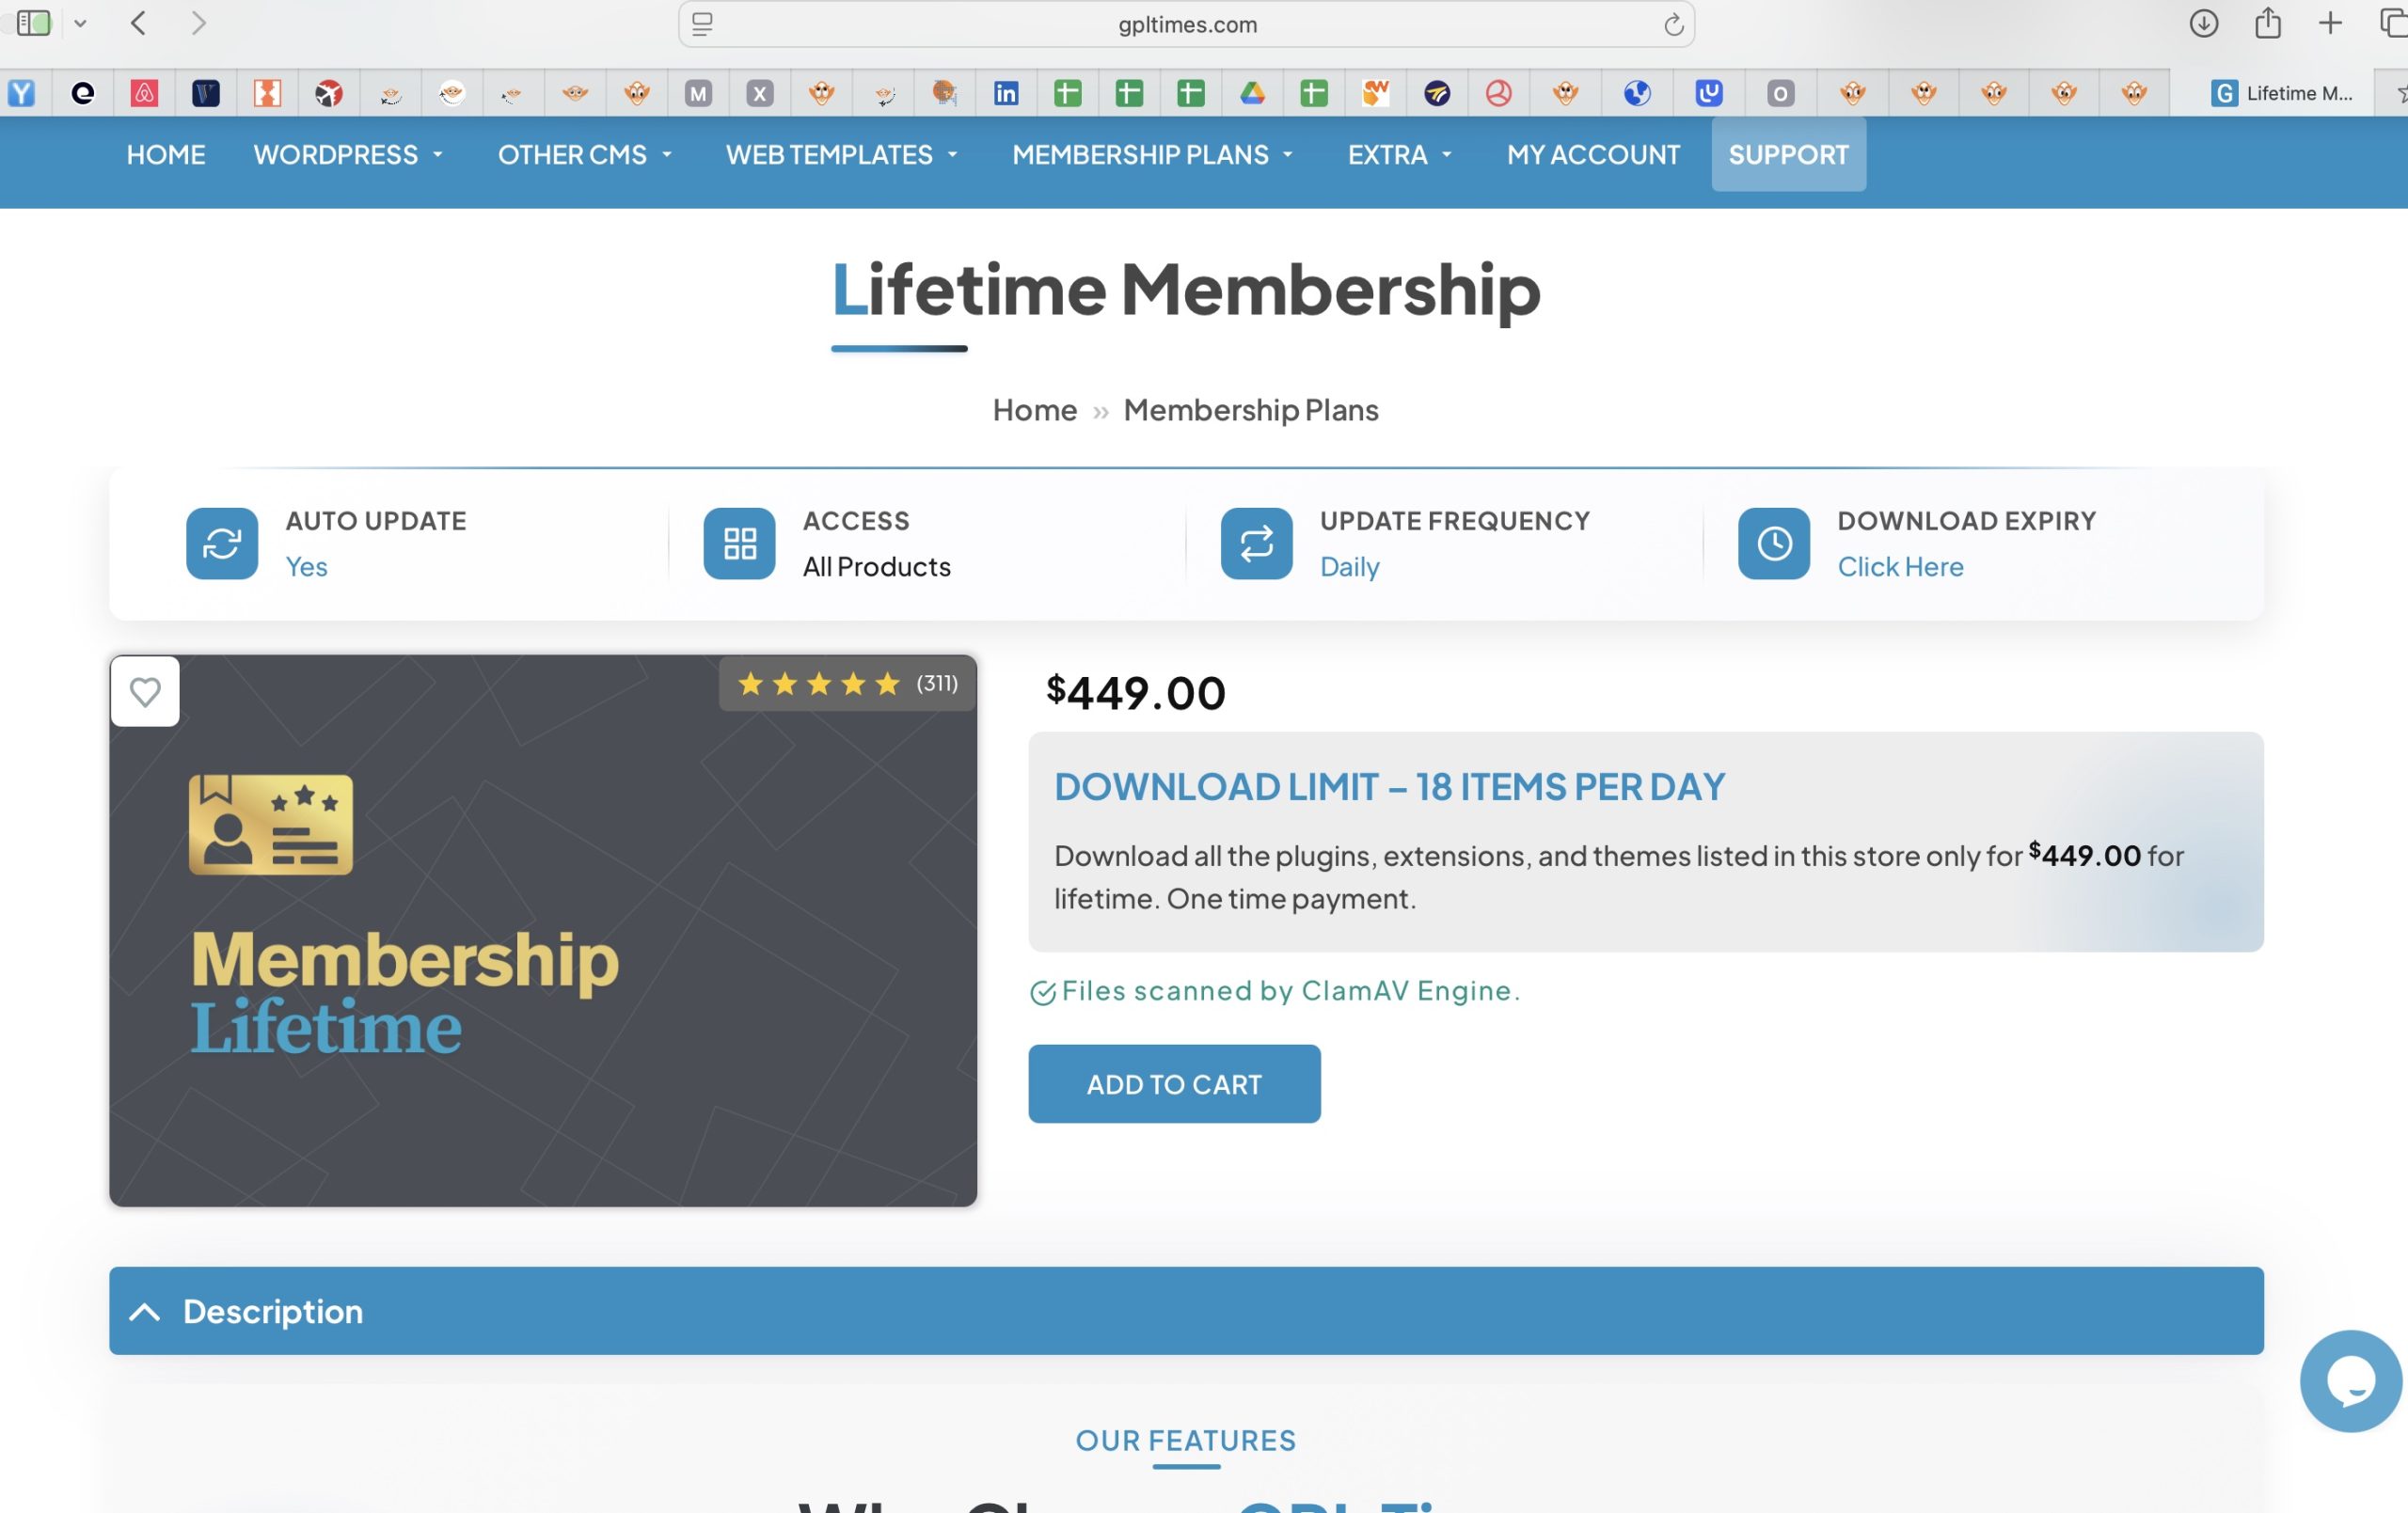This screenshot has height=1513, width=2408.
Task: Follow the Membership Plans breadcrumb link
Action: pos(1250,410)
